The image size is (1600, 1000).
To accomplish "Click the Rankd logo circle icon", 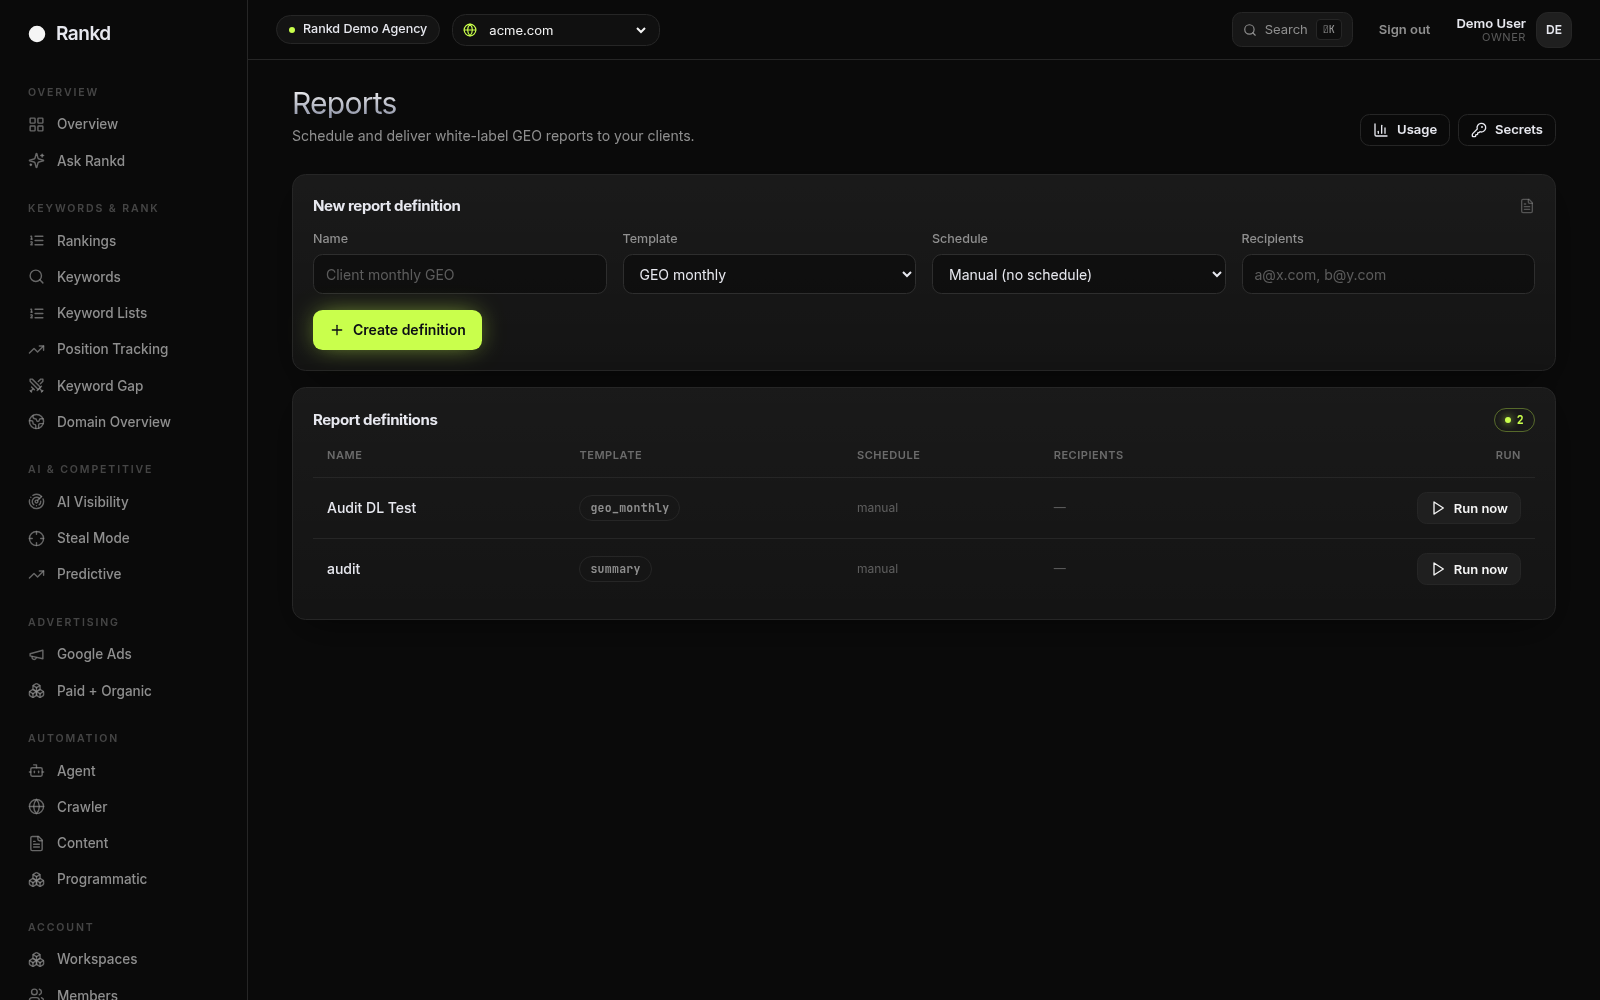I will [37, 34].
